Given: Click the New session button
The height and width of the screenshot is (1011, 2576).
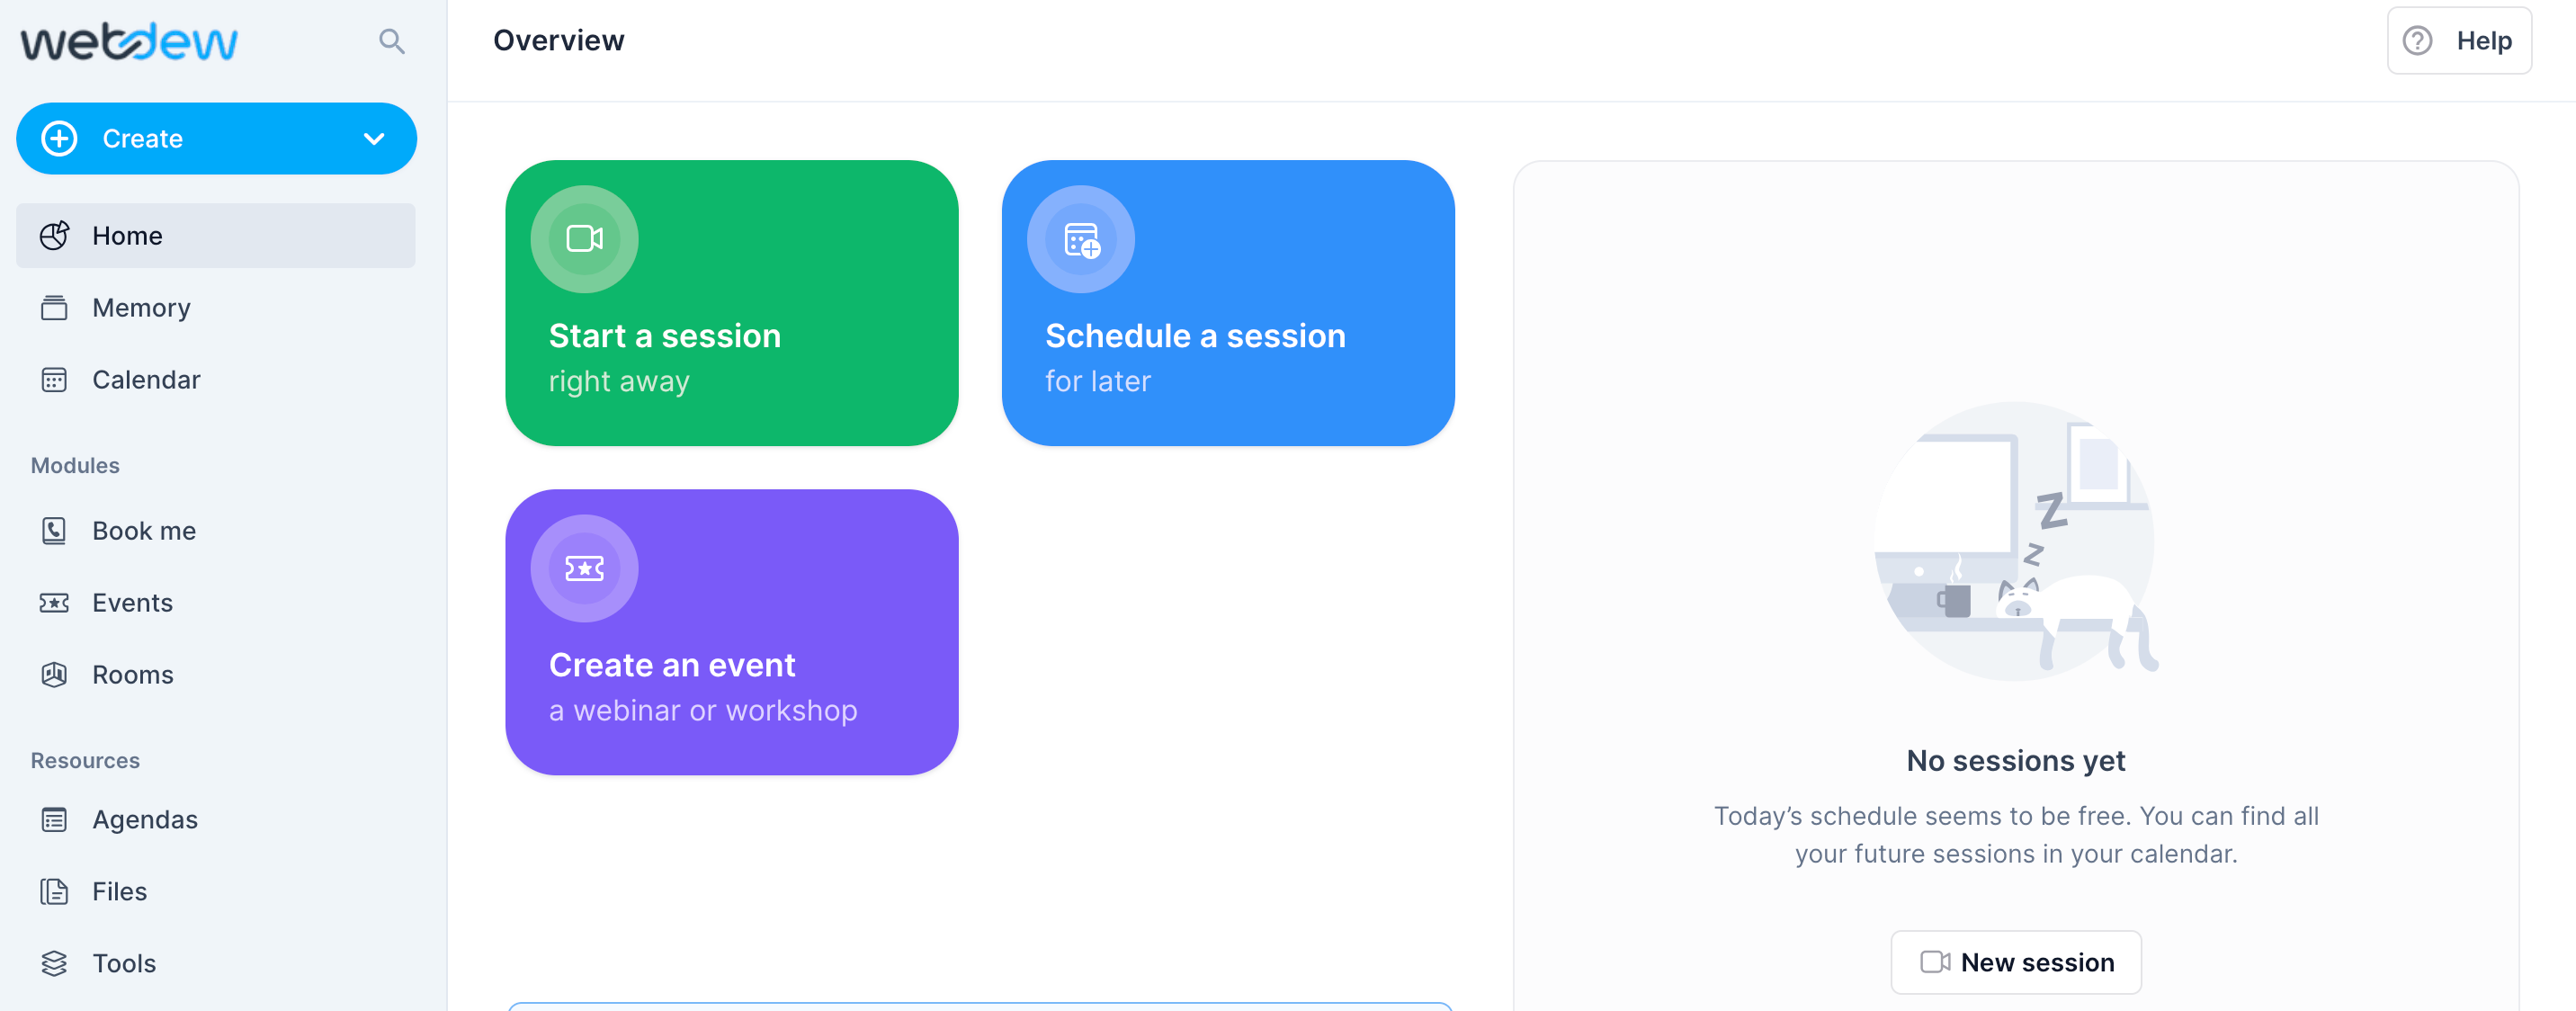Looking at the screenshot, I should pyautogui.click(x=2016, y=963).
